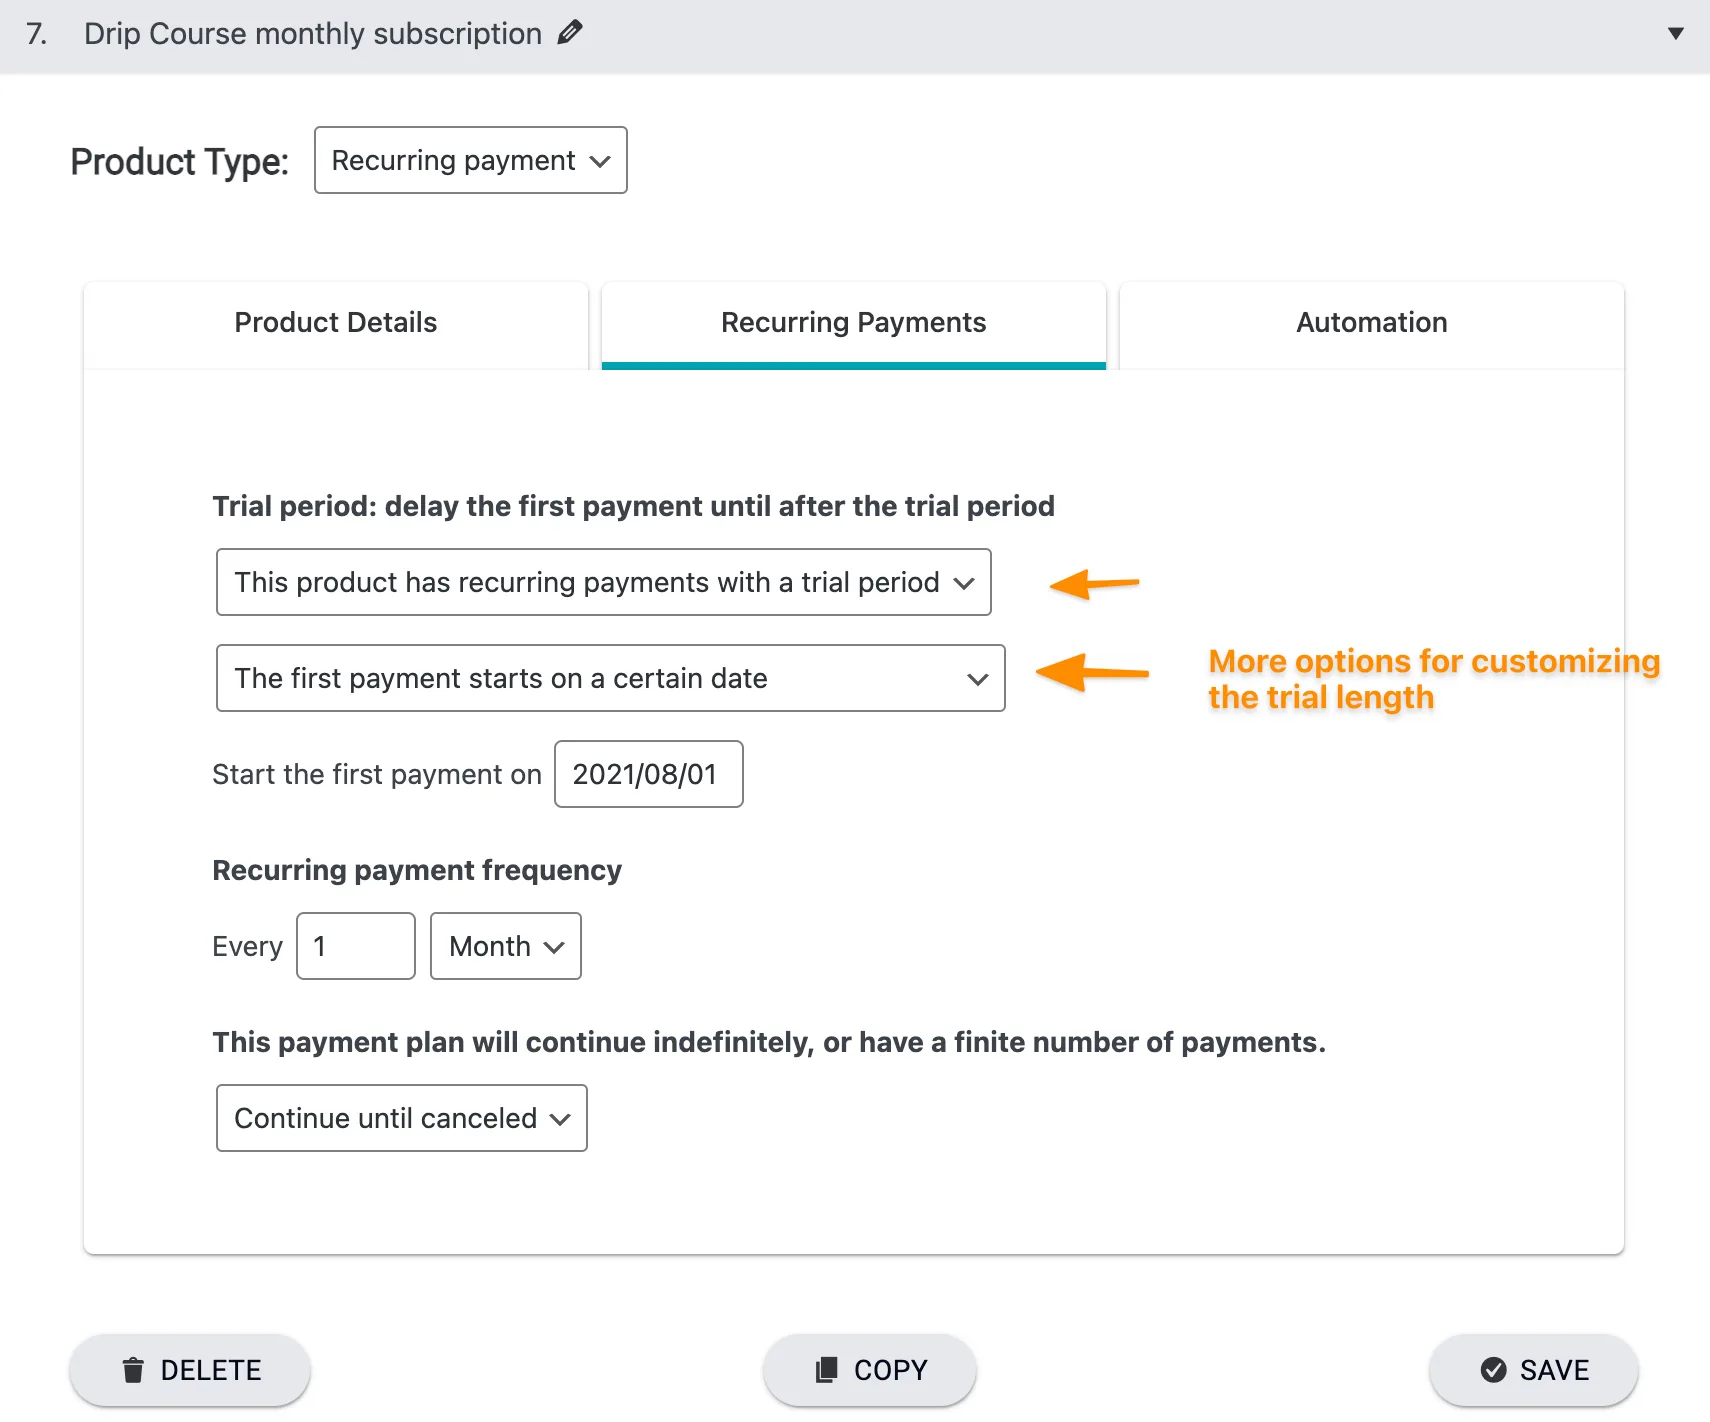Click the DELETE button
1710x1422 pixels.
[189, 1369]
